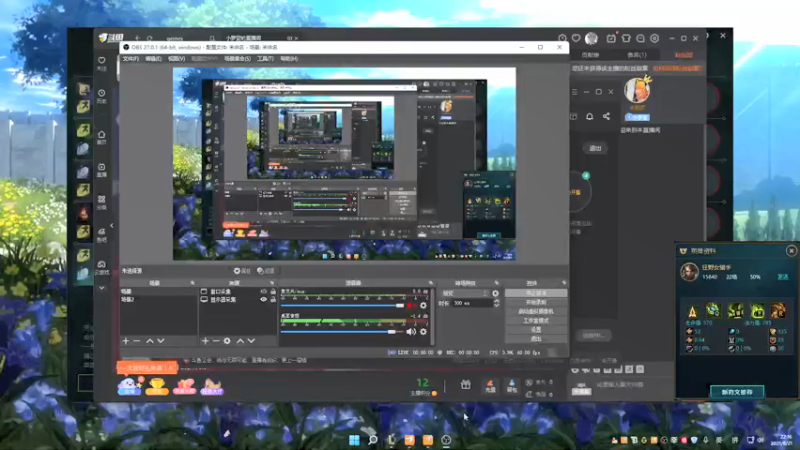This screenshot has height=450, width=800.
Task: Click the heart favorites icon in Douyu title bar
Action: 576,38
